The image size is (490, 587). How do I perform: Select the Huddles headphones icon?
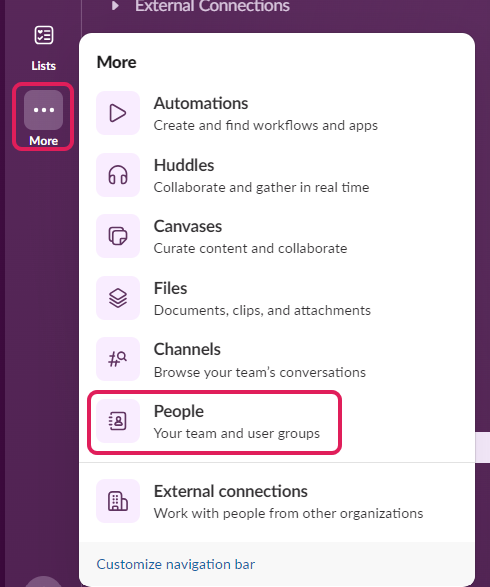tap(118, 175)
